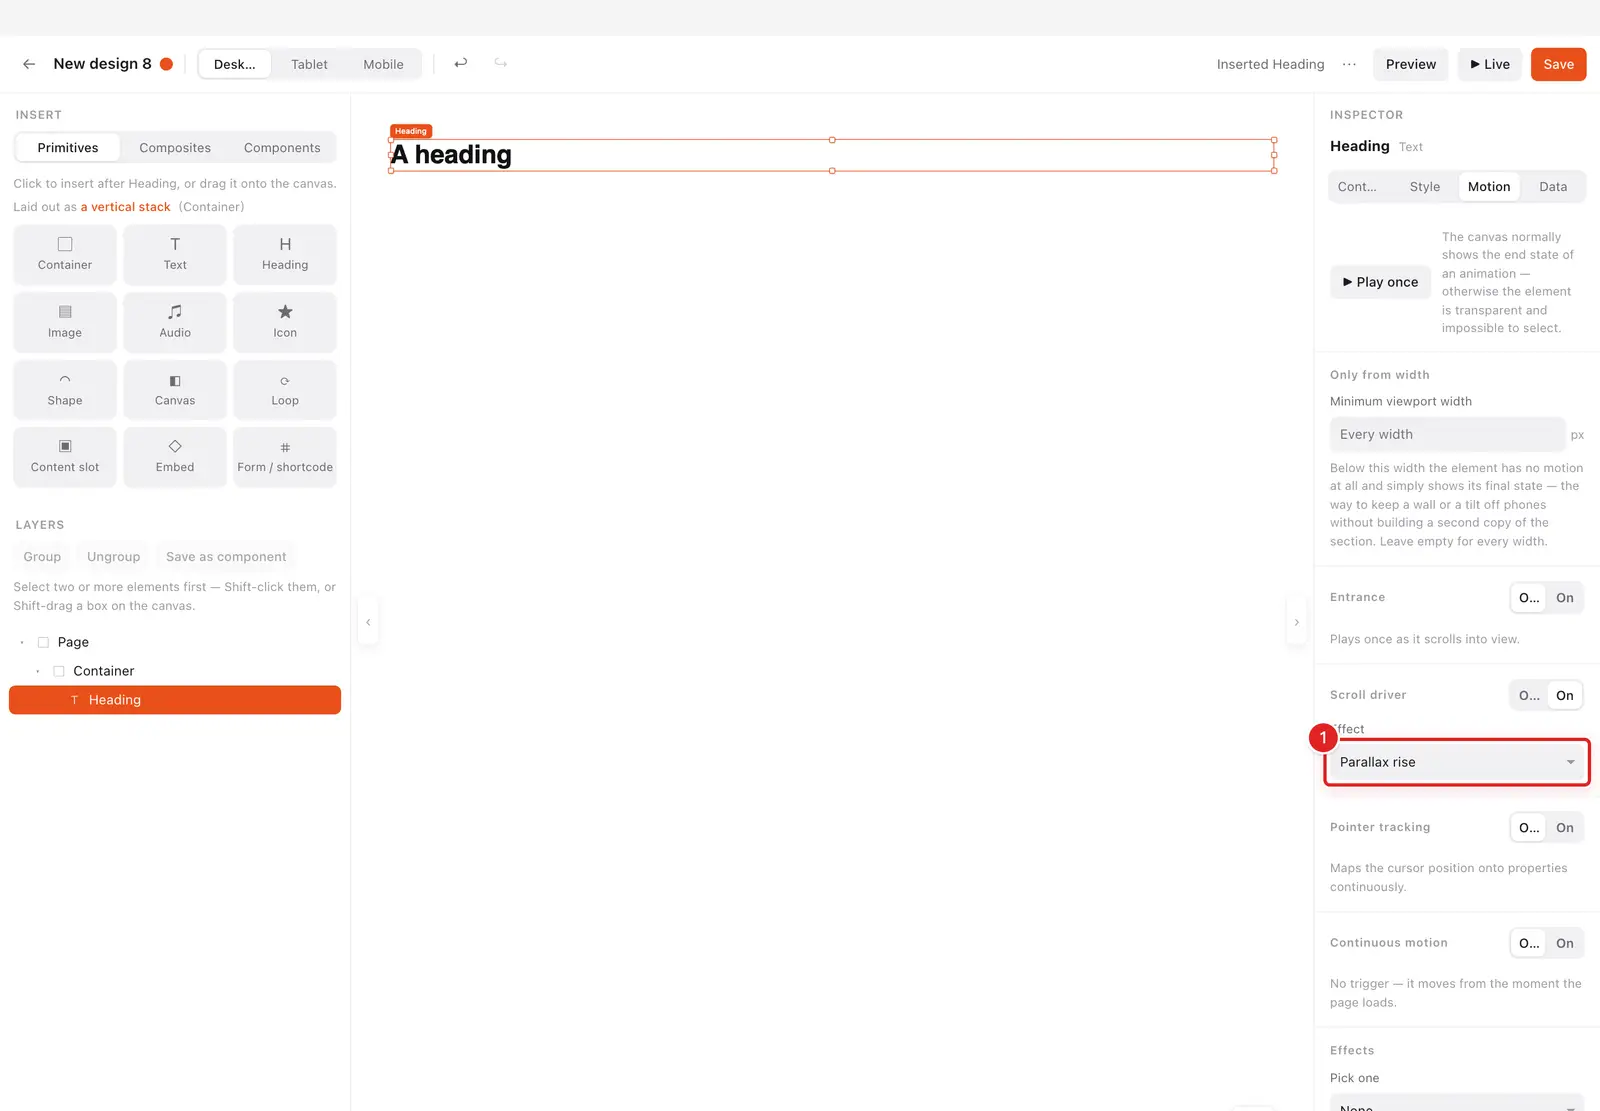Turn Pointer tracking On

pyautogui.click(x=1565, y=827)
